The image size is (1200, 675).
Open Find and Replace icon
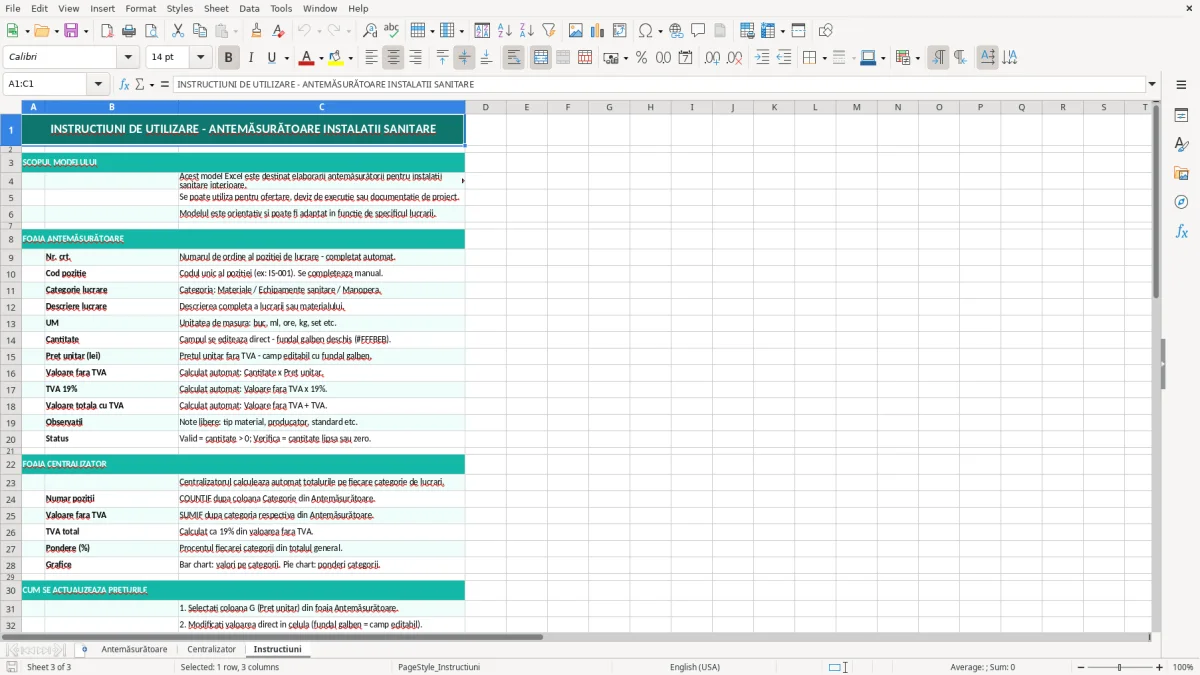point(370,31)
